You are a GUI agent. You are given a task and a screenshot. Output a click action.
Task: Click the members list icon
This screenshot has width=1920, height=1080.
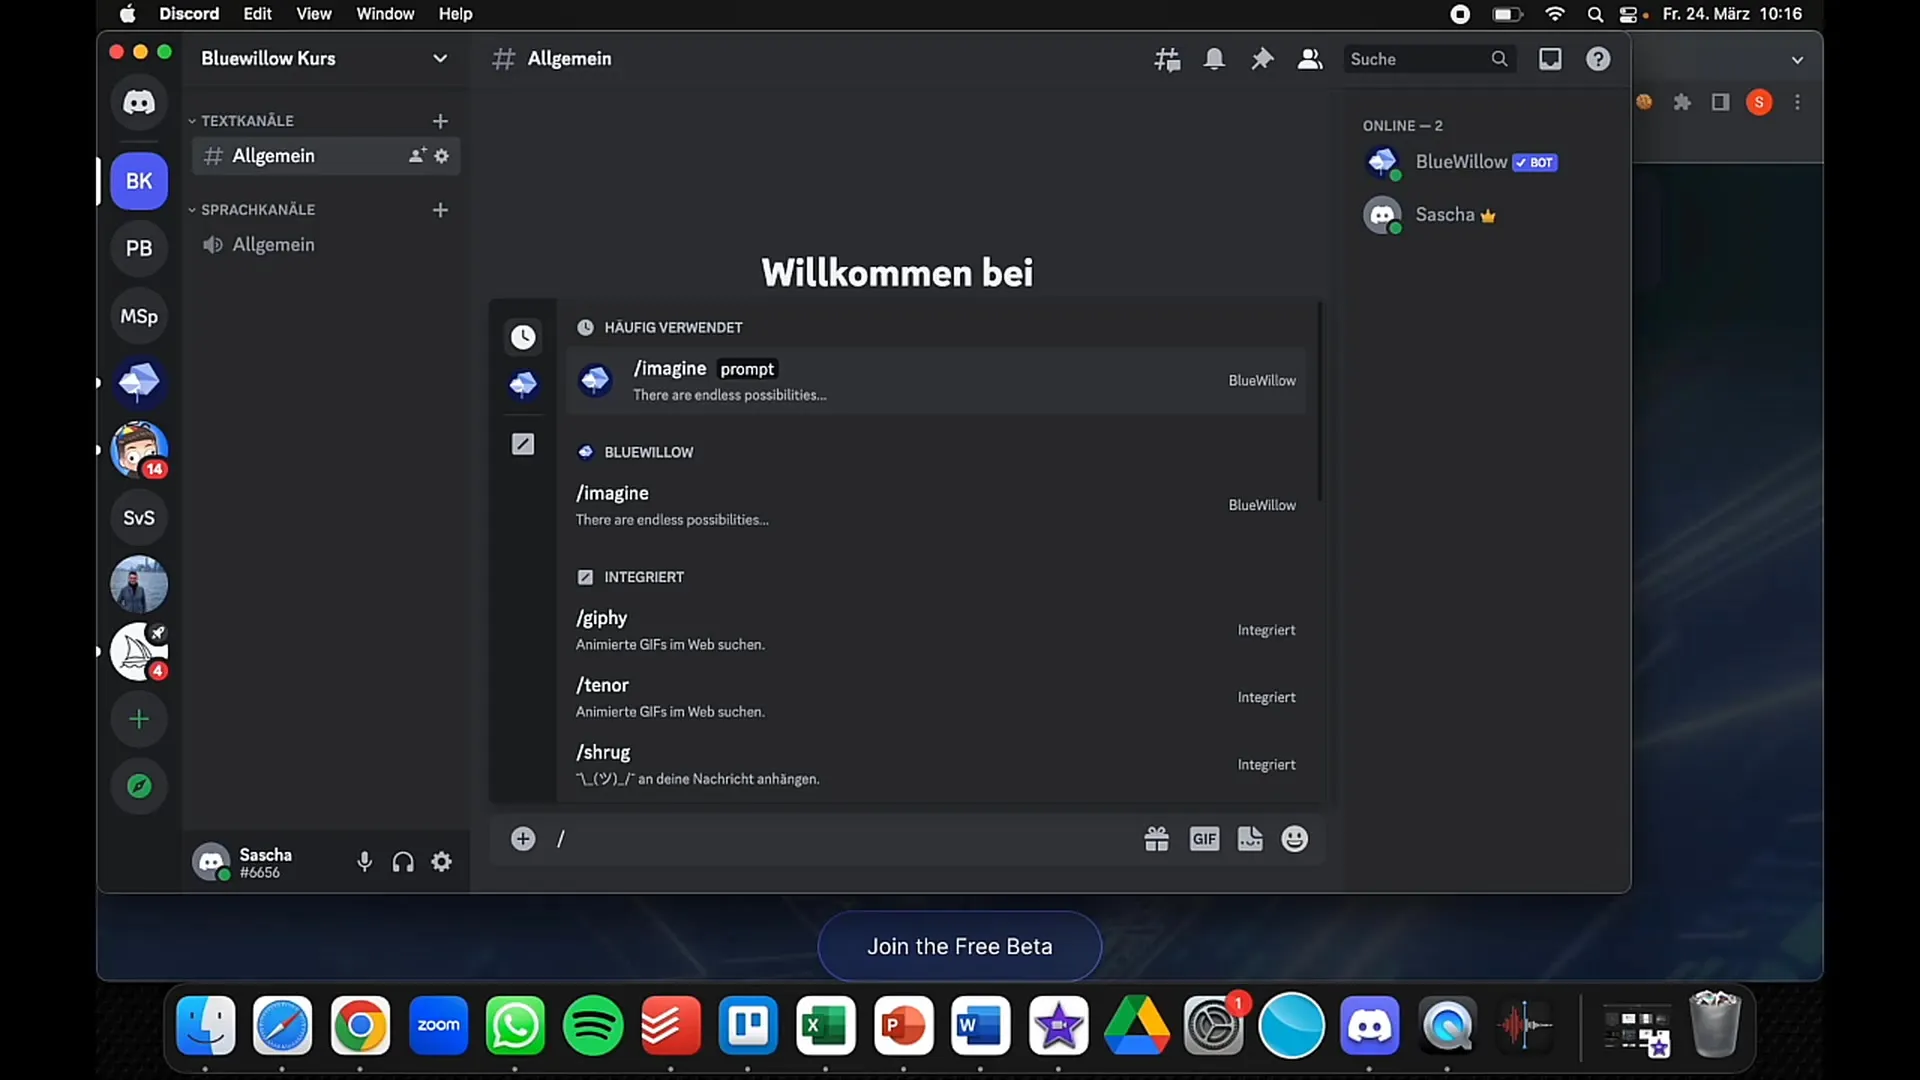click(x=1309, y=58)
